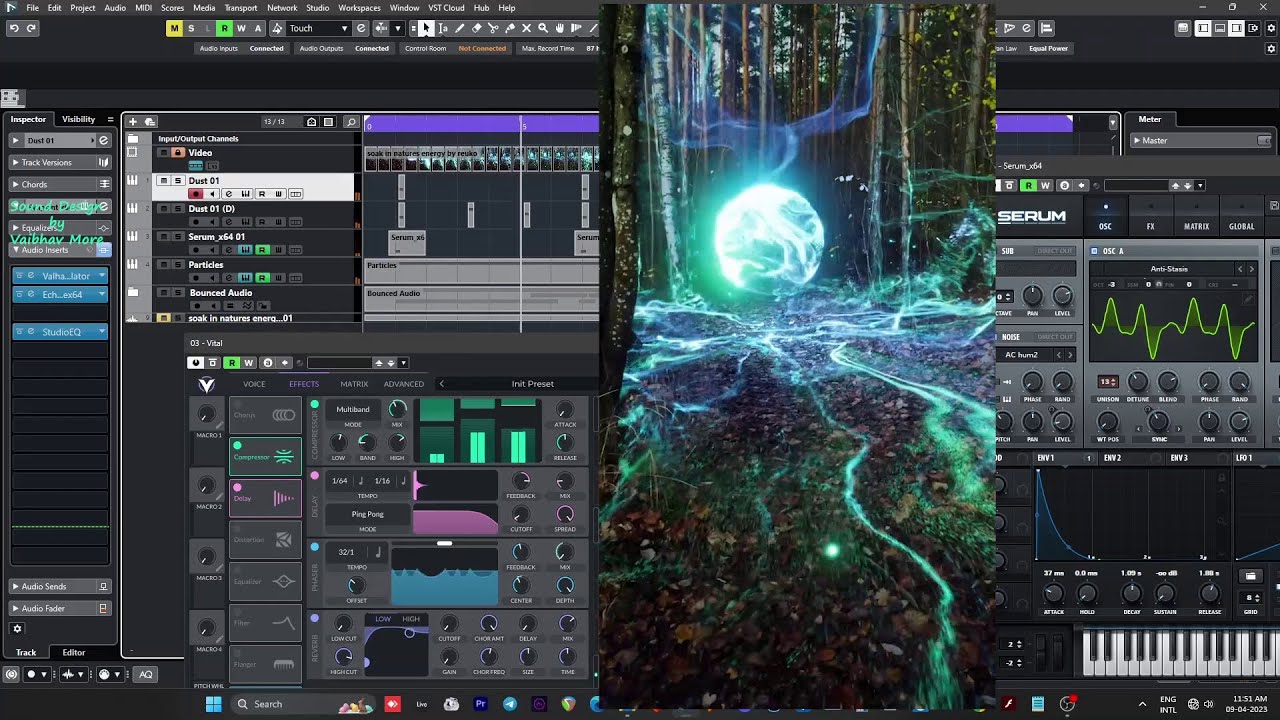Open the Vital plugin preset dropdown arrow
The width and height of the screenshot is (1280, 720).
coord(403,363)
